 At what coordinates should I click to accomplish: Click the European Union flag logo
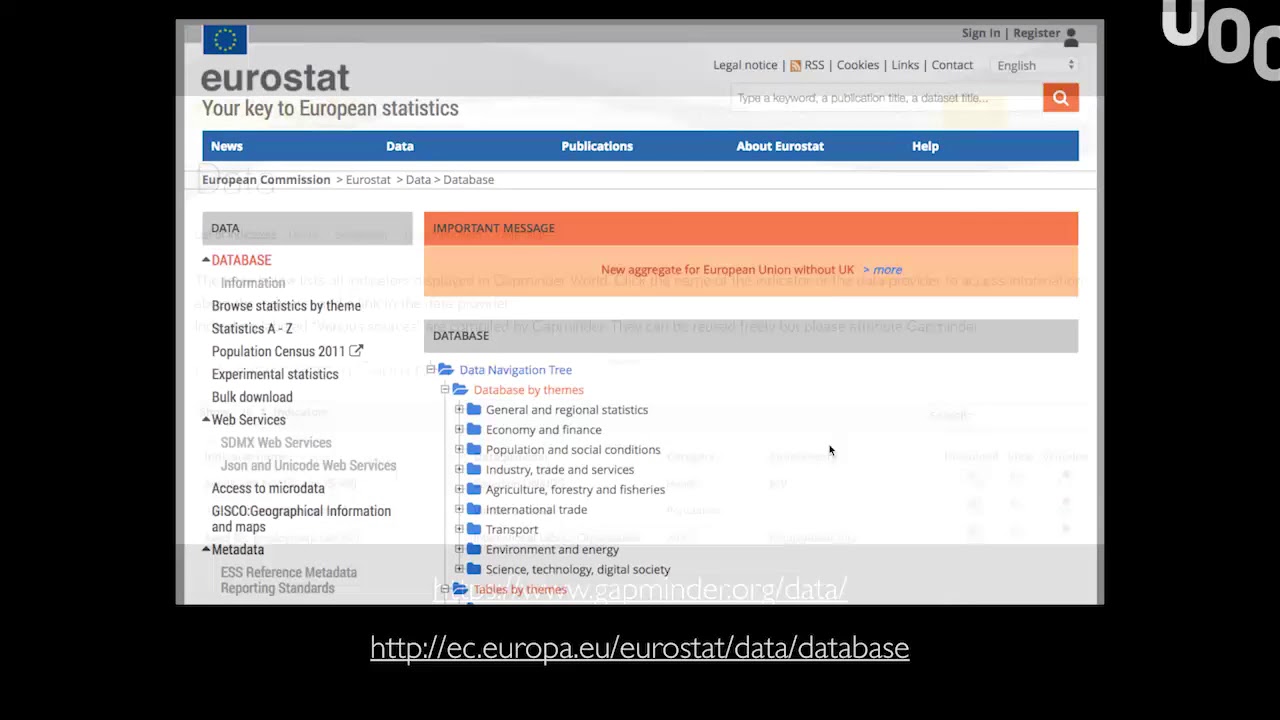[224, 39]
